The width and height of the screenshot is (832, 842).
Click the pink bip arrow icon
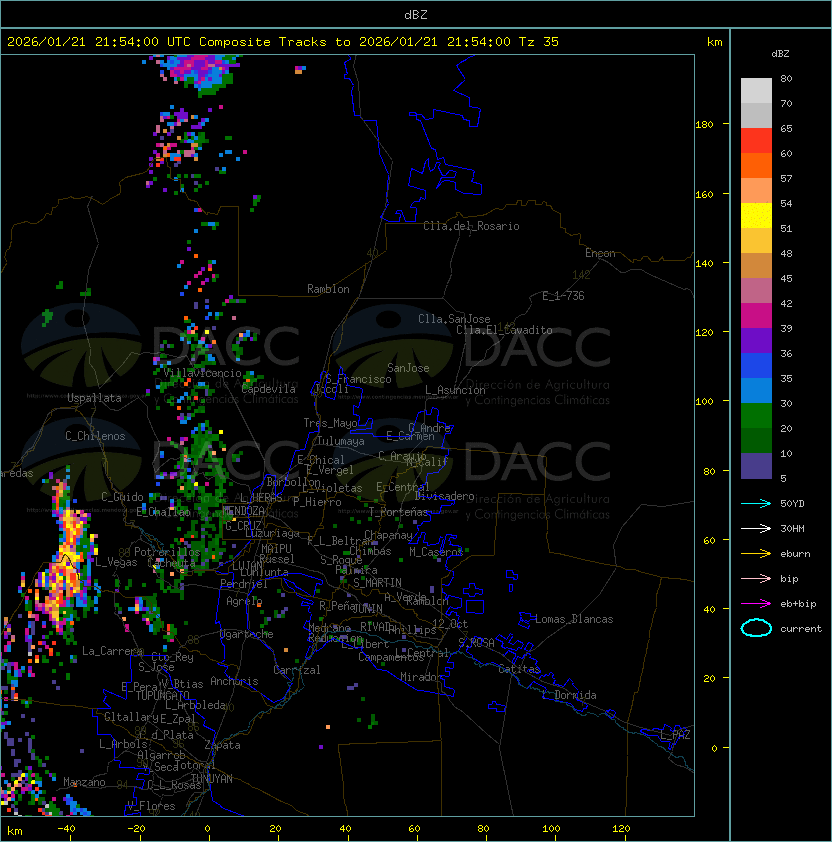(x=756, y=578)
